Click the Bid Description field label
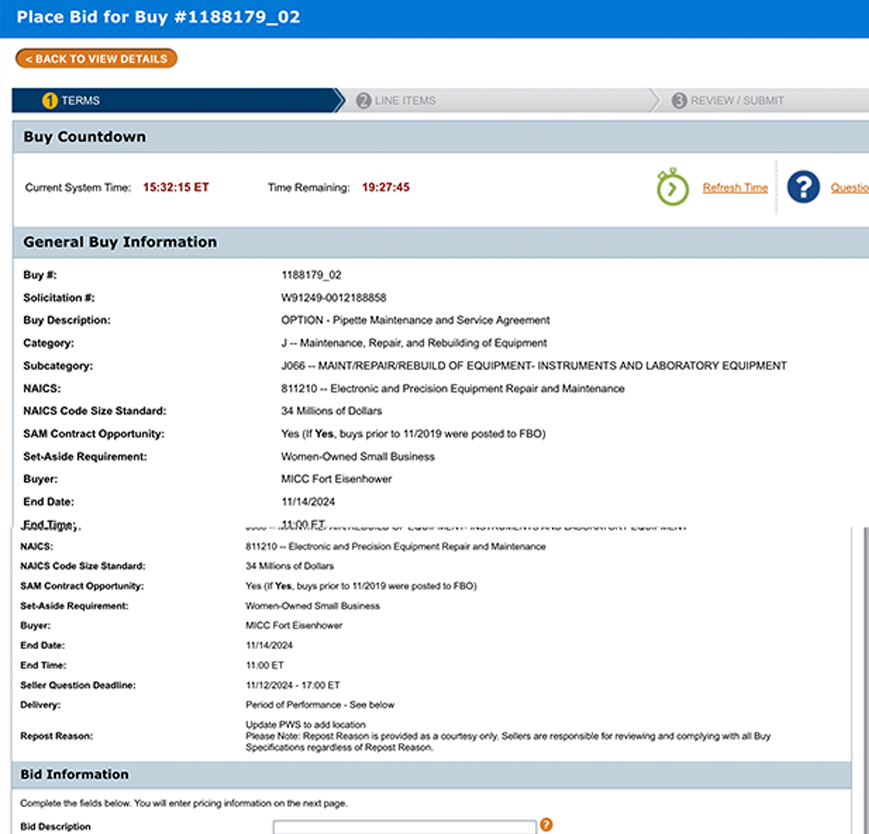 [55, 827]
